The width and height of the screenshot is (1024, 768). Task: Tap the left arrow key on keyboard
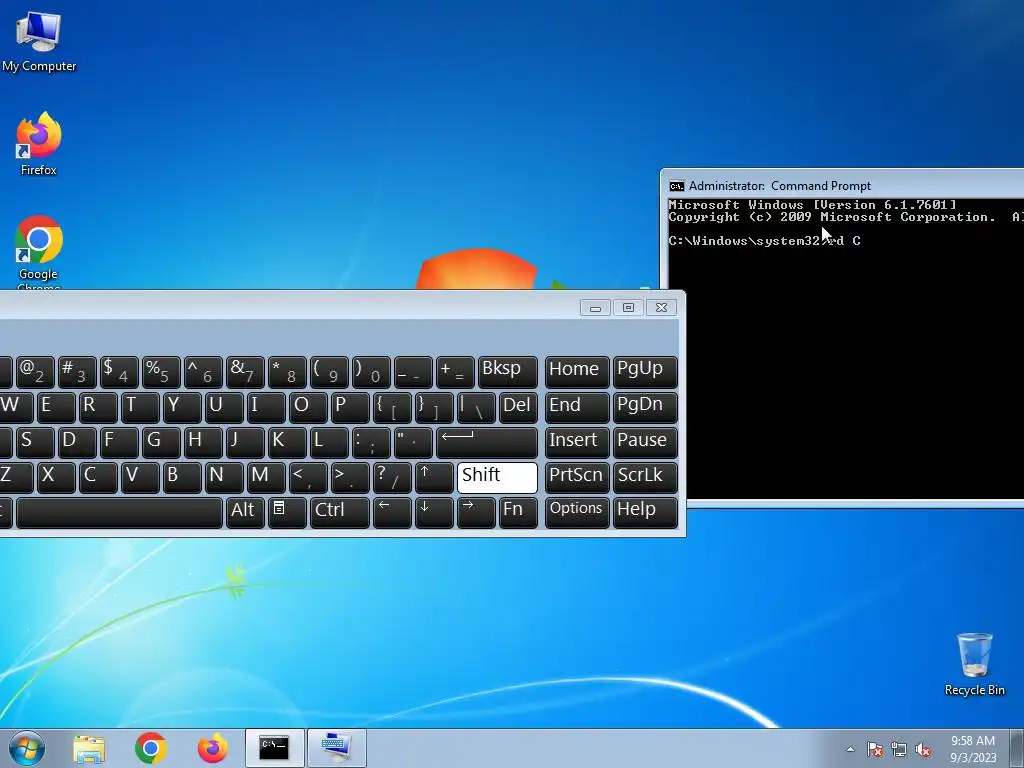tap(392, 513)
